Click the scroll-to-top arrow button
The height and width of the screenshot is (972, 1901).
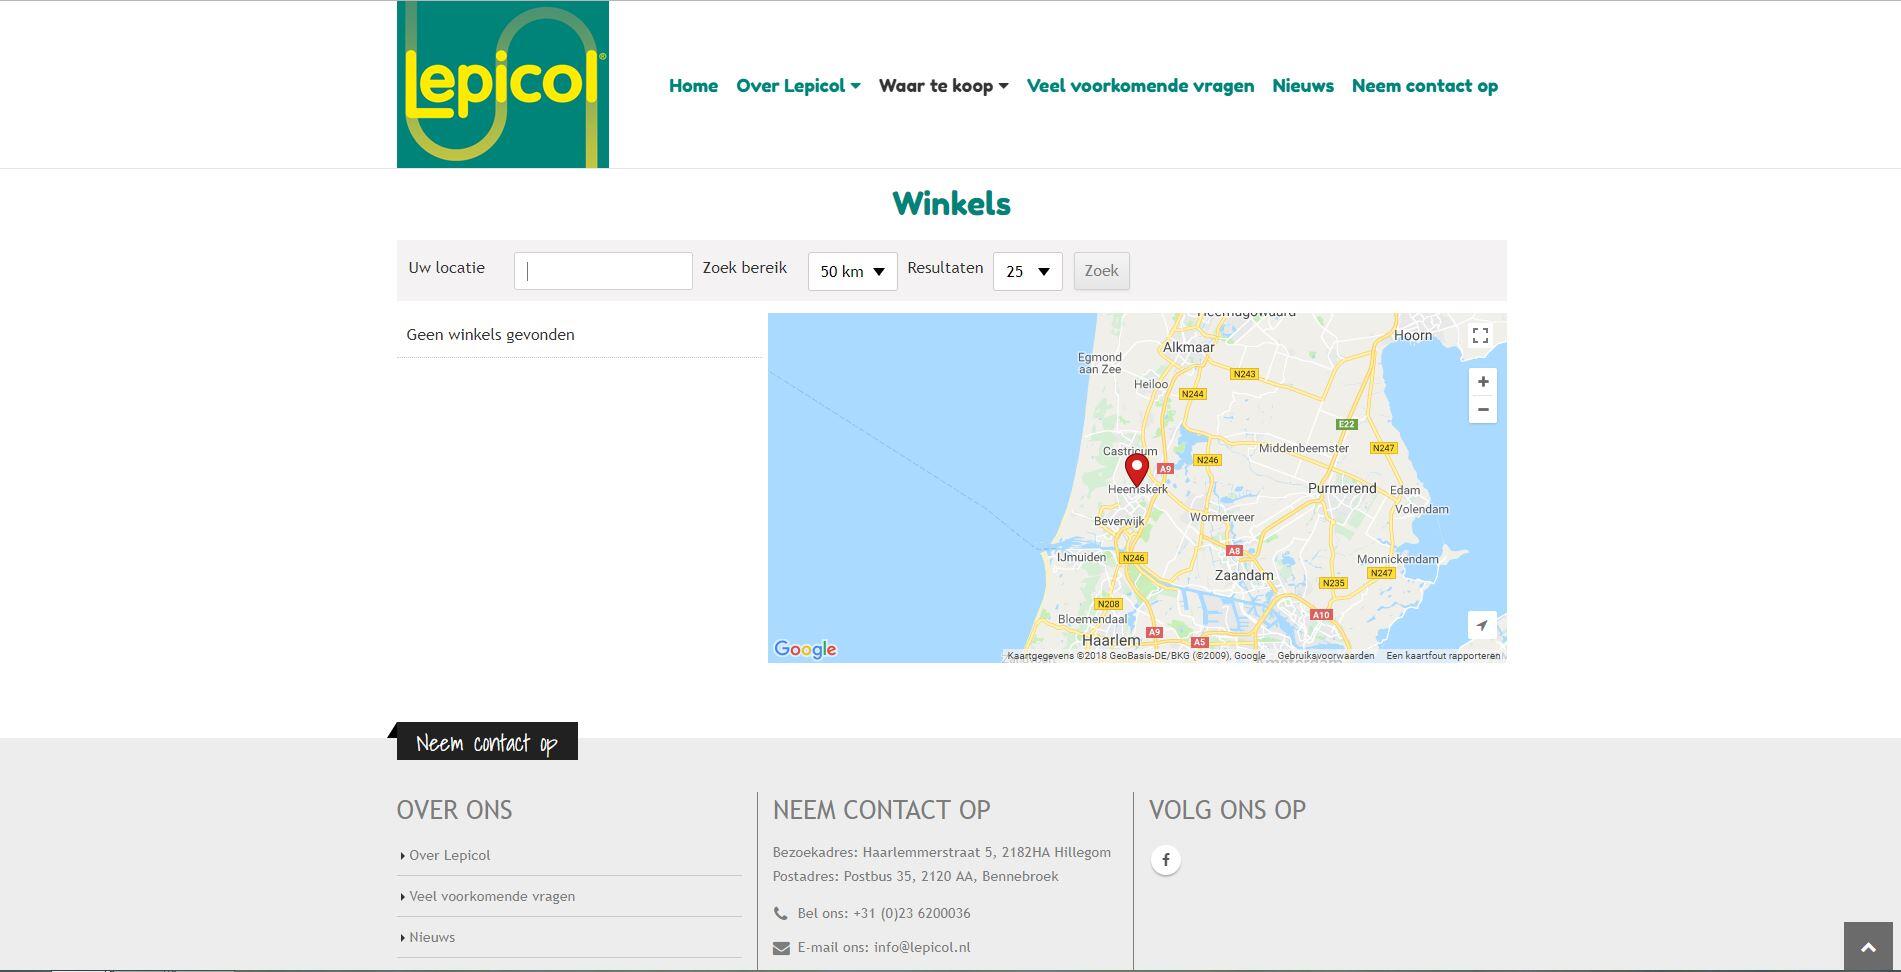pyautogui.click(x=1868, y=947)
